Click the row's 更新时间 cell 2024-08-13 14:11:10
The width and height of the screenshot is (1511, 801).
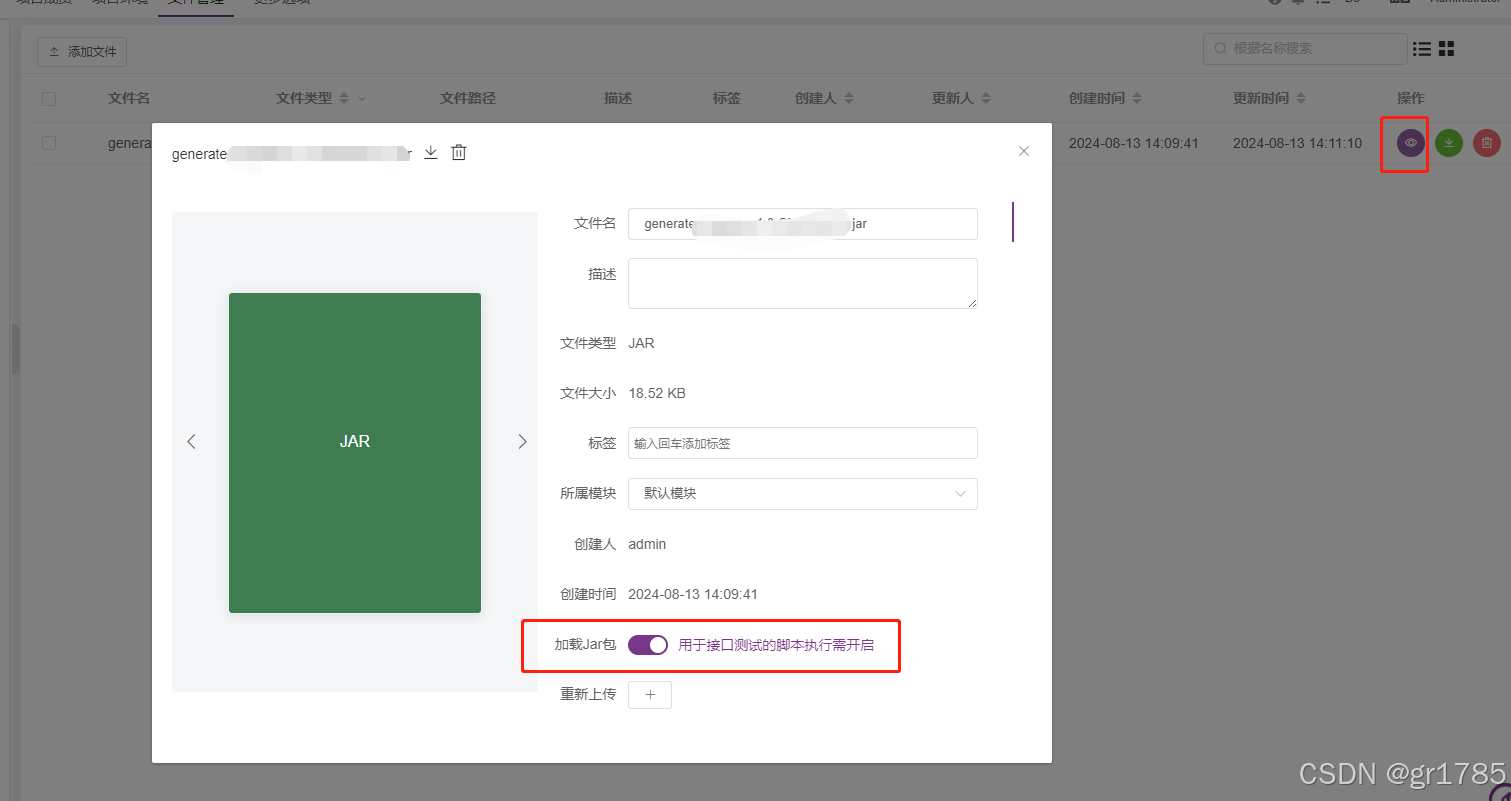coord(1297,143)
